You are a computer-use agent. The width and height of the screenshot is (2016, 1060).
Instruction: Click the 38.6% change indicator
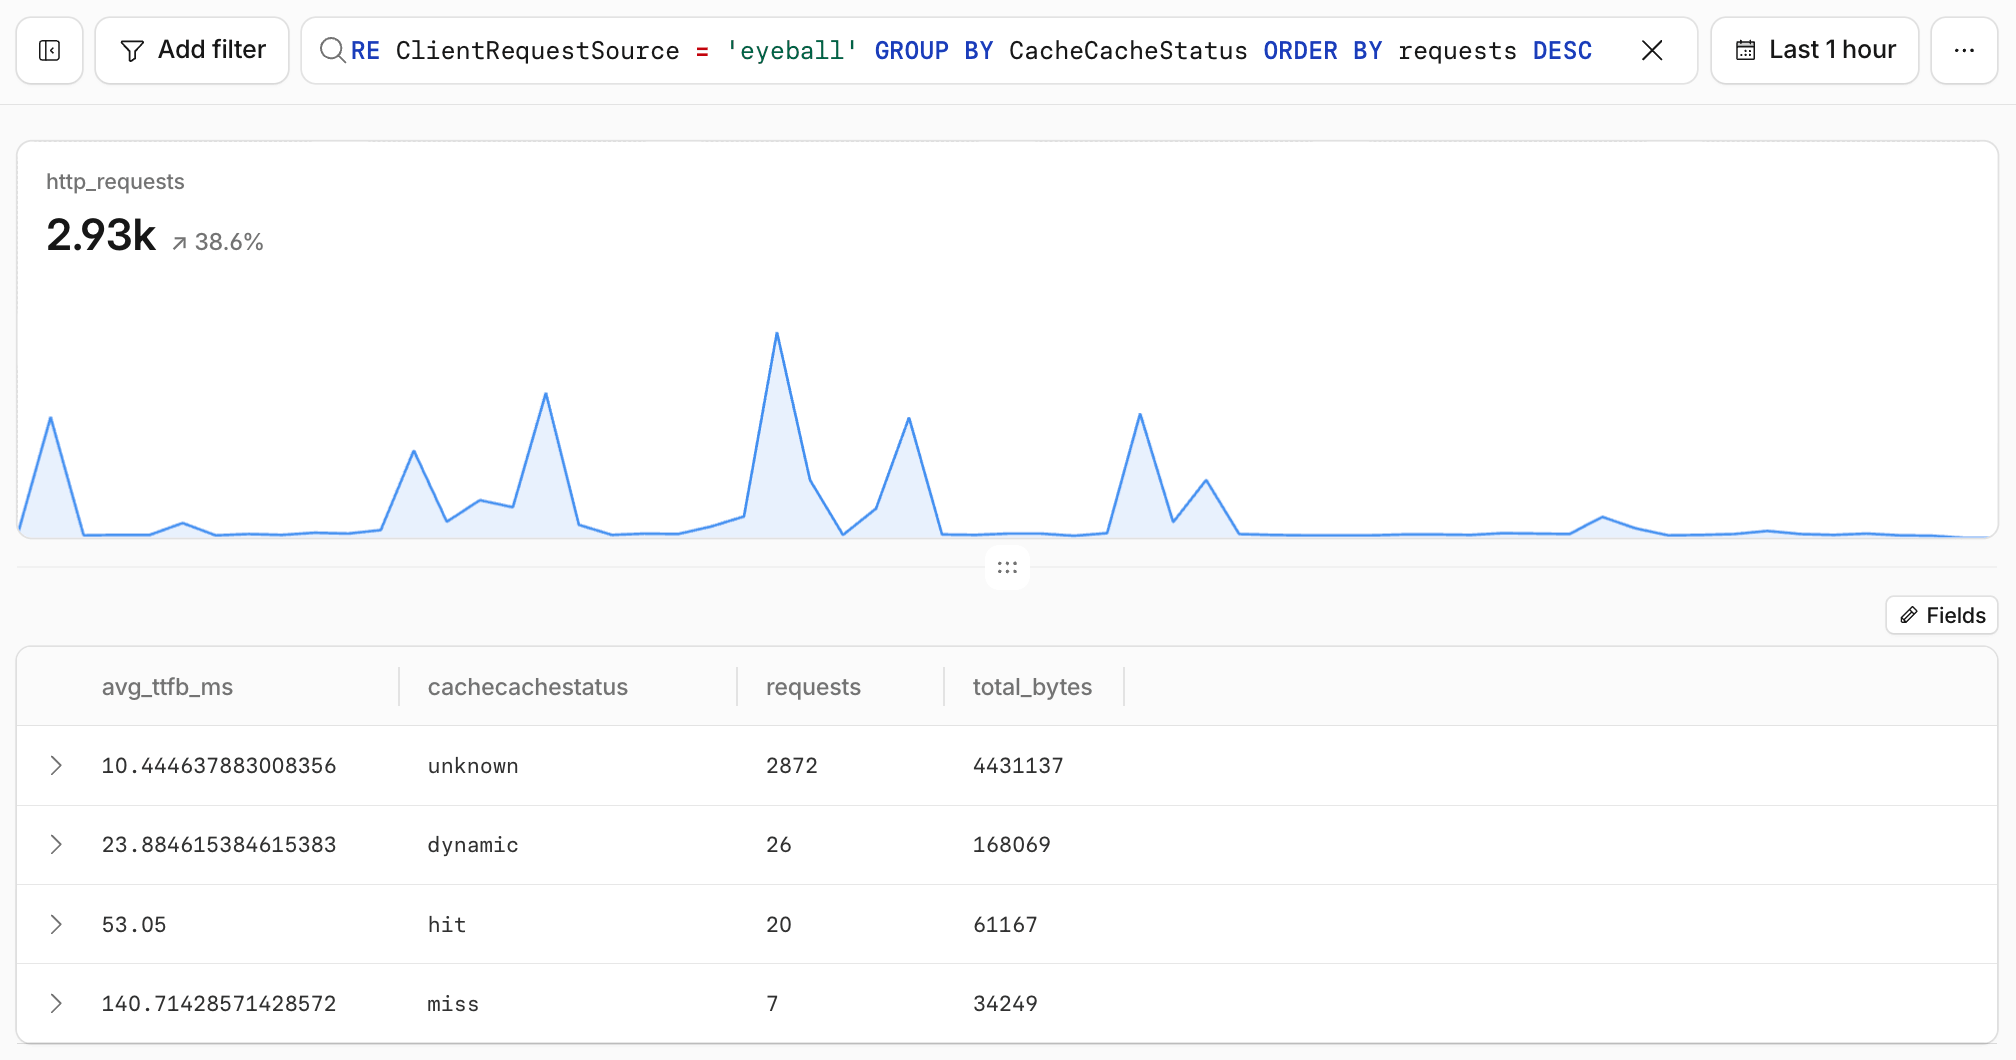coord(218,242)
